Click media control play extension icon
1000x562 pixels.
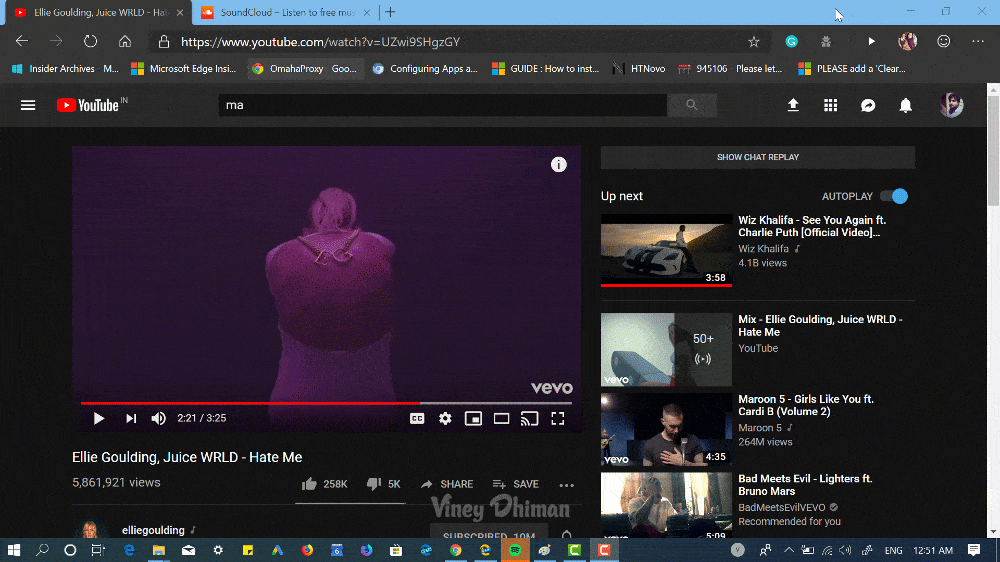pyautogui.click(x=871, y=41)
